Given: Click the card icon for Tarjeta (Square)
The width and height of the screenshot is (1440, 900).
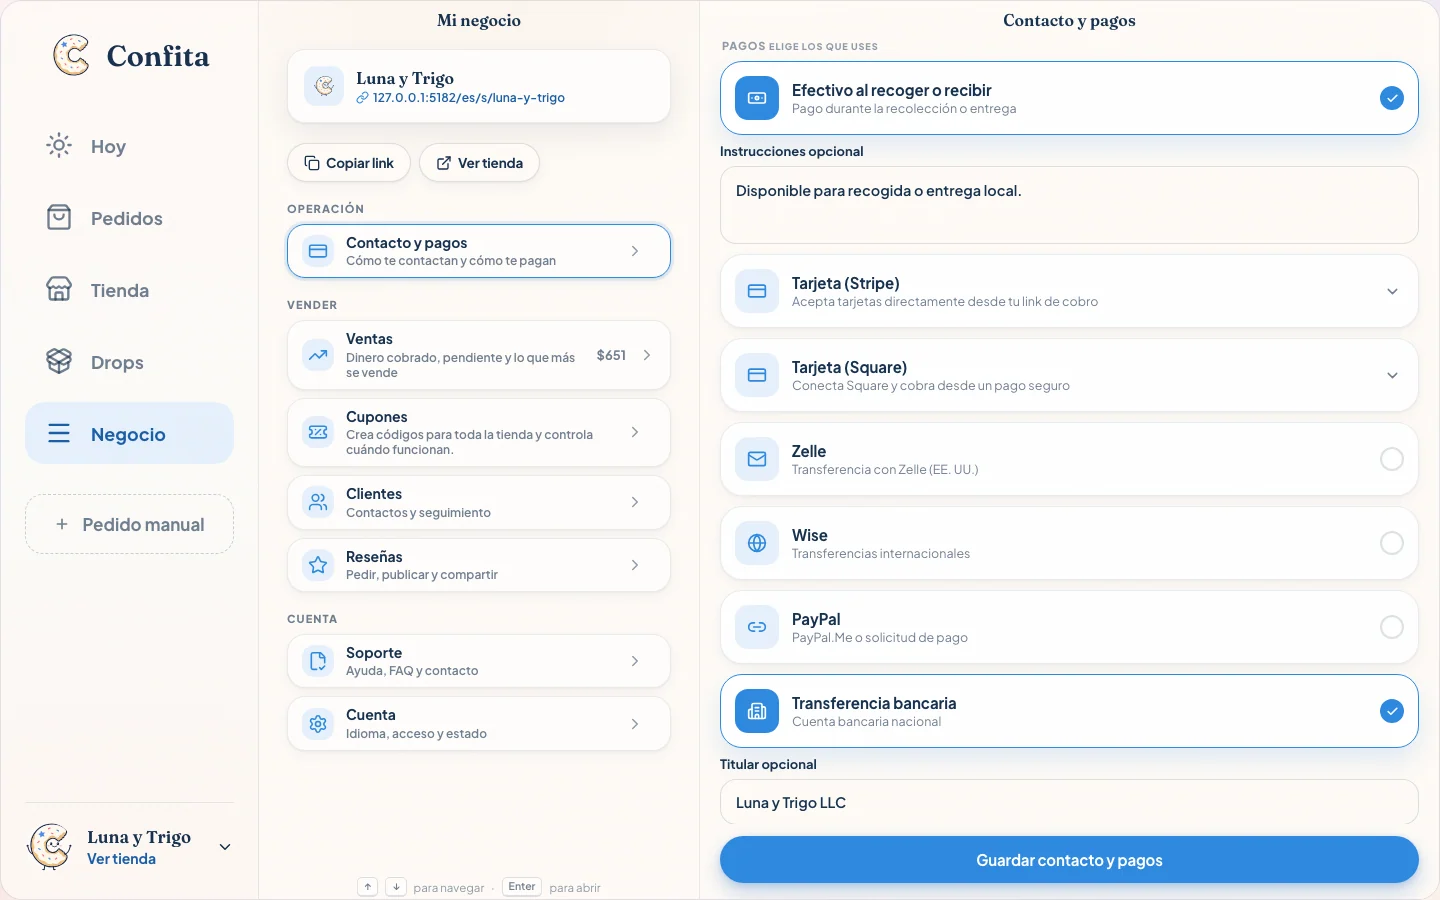Looking at the screenshot, I should tap(757, 375).
